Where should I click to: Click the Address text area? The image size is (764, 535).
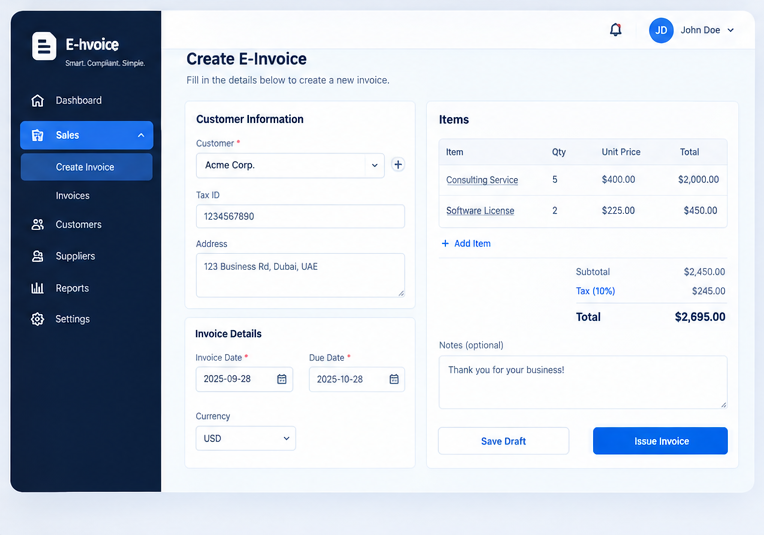(300, 275)
